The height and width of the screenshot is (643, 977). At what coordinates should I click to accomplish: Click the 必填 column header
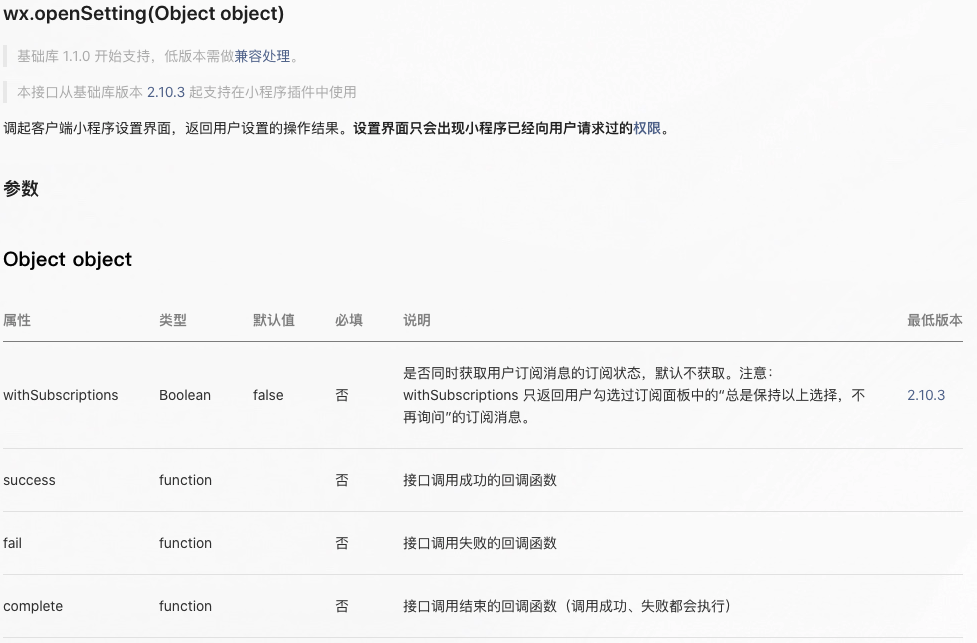348,320
